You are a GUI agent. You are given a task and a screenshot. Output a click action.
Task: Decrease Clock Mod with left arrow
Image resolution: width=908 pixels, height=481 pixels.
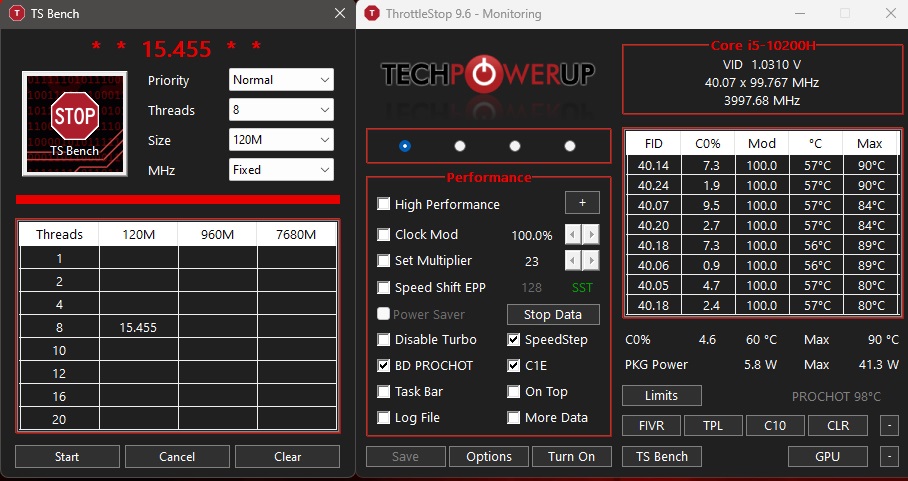point(573,234)
